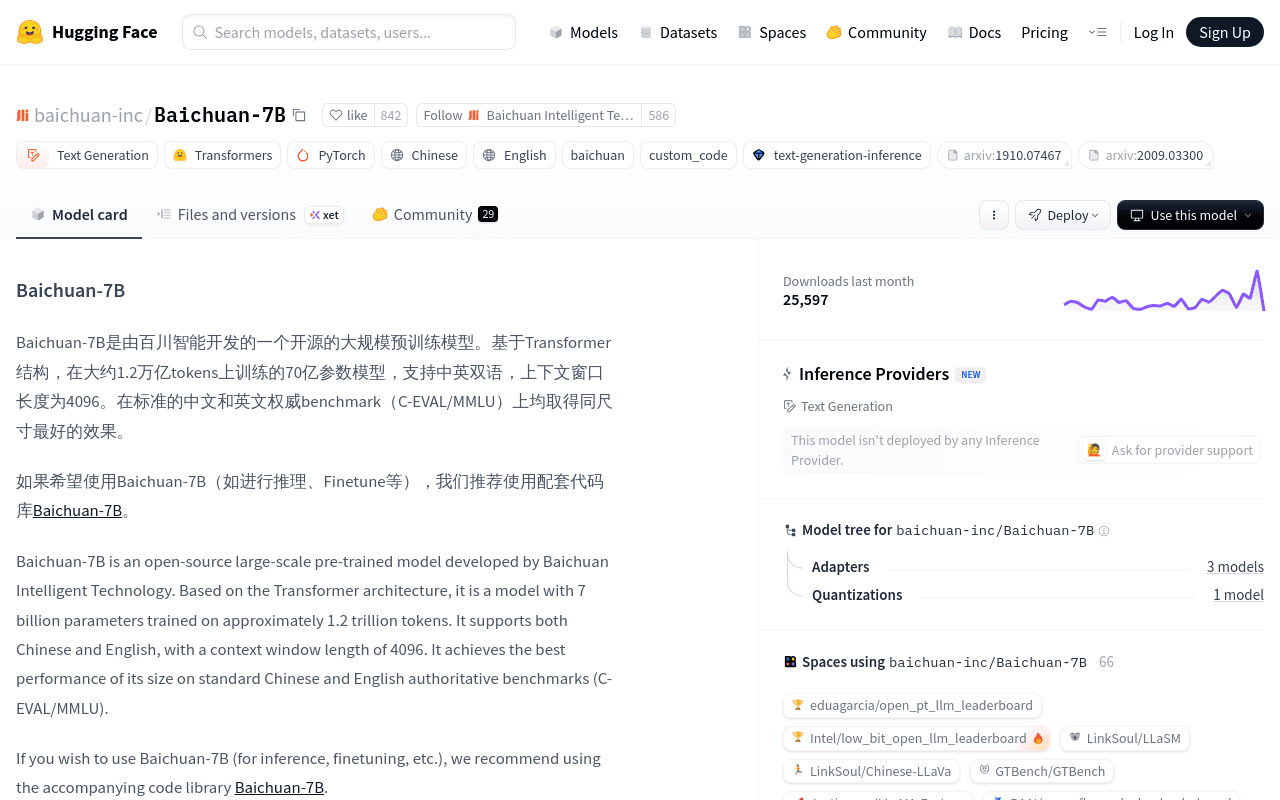Click the text-generation-inference tag
The width and height of the screenshot is (1280, 800).
click(837, 155)
